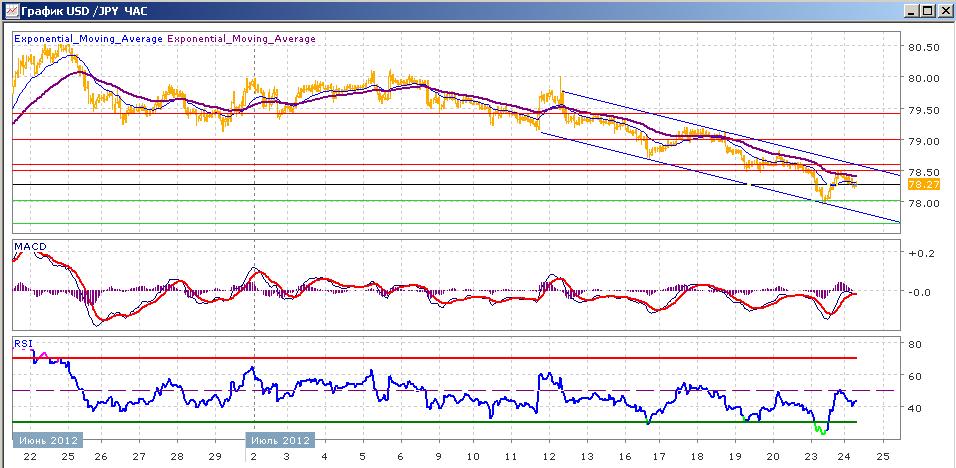Click the RSI panel label
The width and height of the screenshot is (956, 468).
23,344
